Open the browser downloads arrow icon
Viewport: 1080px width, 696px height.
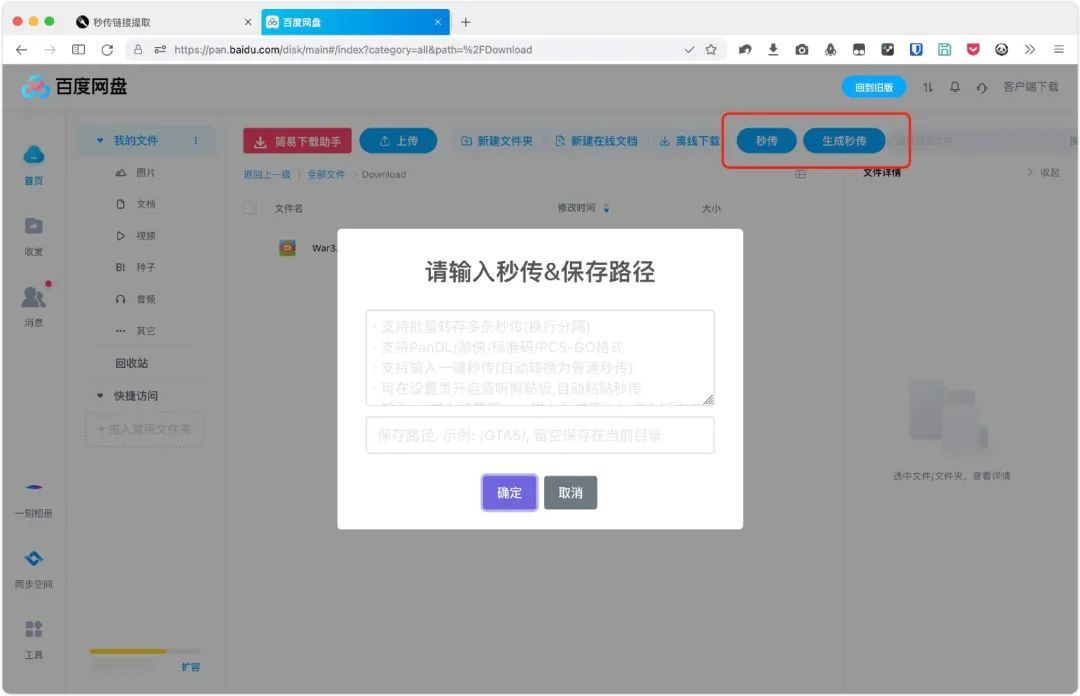[x=773, y=50]
